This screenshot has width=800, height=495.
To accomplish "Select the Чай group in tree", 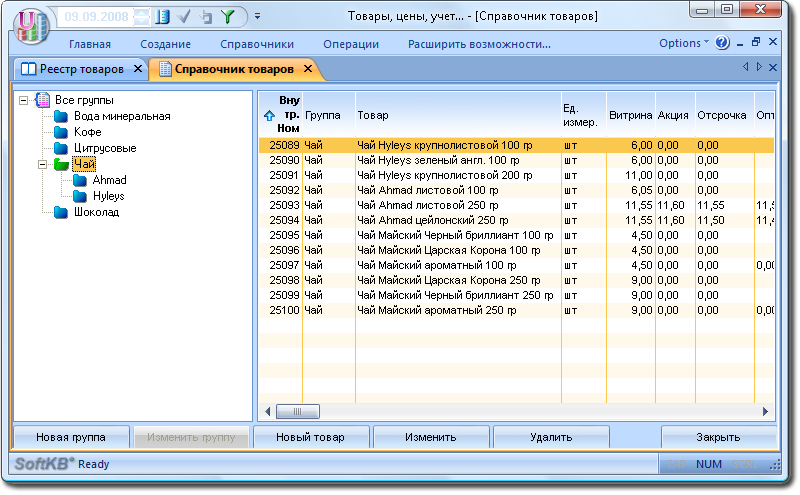I will pos(84,164).
